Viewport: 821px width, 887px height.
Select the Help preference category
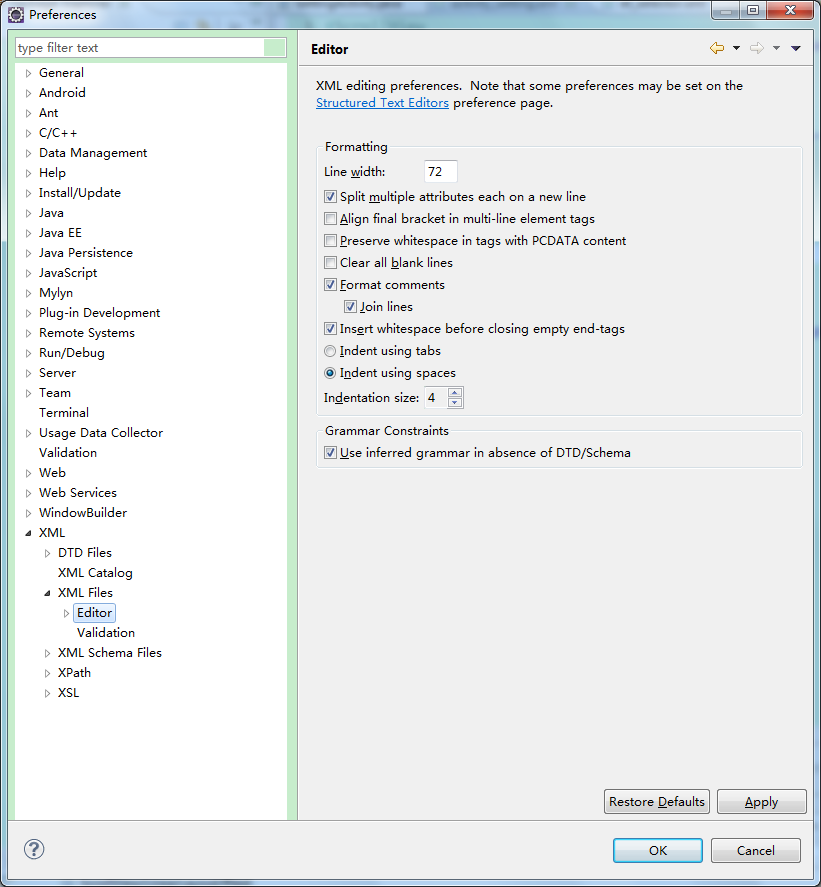(x=52, y=173)
